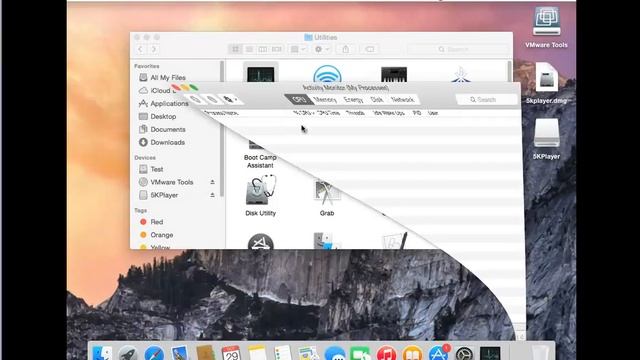Image resolution: width=640 pixels, height=360 pixels.
Task: Sort by Threads column in Activity Monitor
Action: click(x=355, y=113)
